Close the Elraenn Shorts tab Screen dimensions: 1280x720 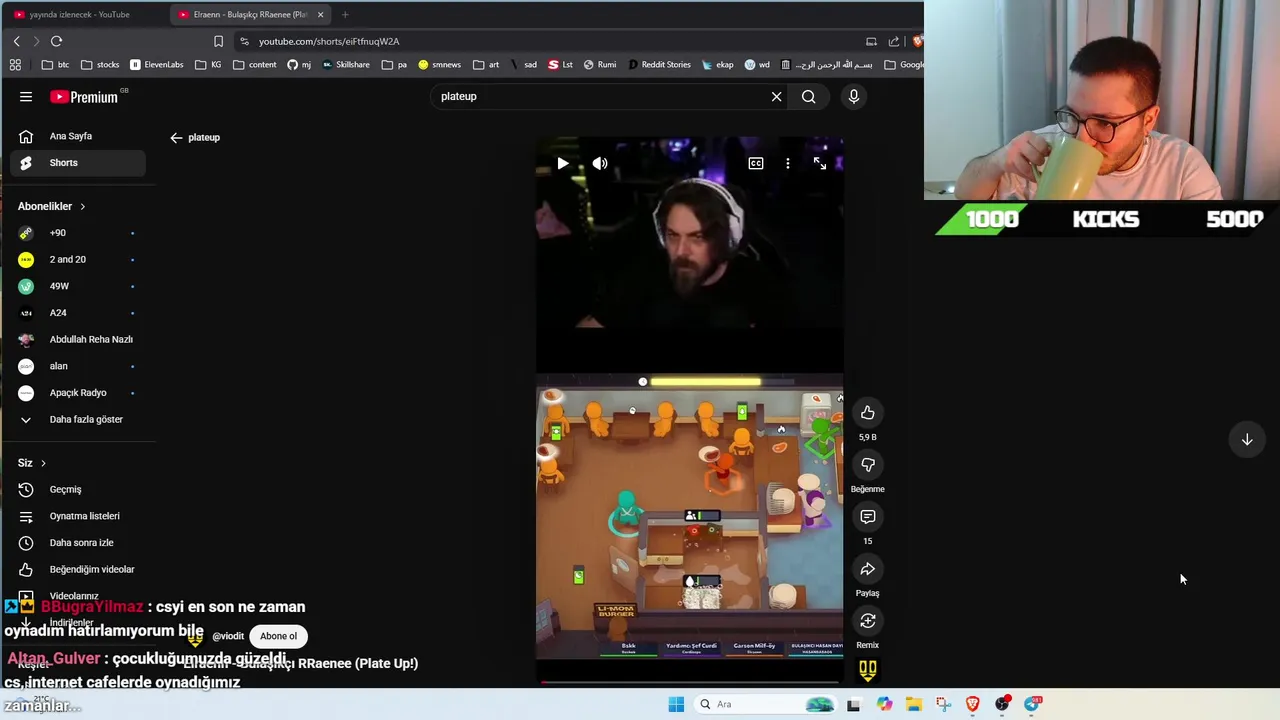[x=320, y=15]
